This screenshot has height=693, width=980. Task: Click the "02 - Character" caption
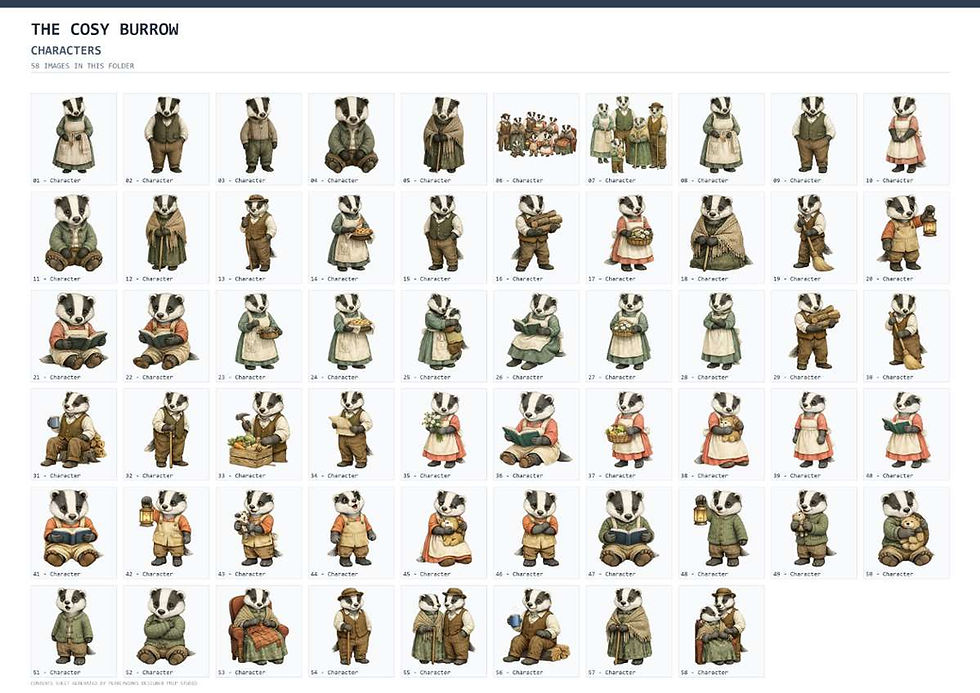pos(149,181)
